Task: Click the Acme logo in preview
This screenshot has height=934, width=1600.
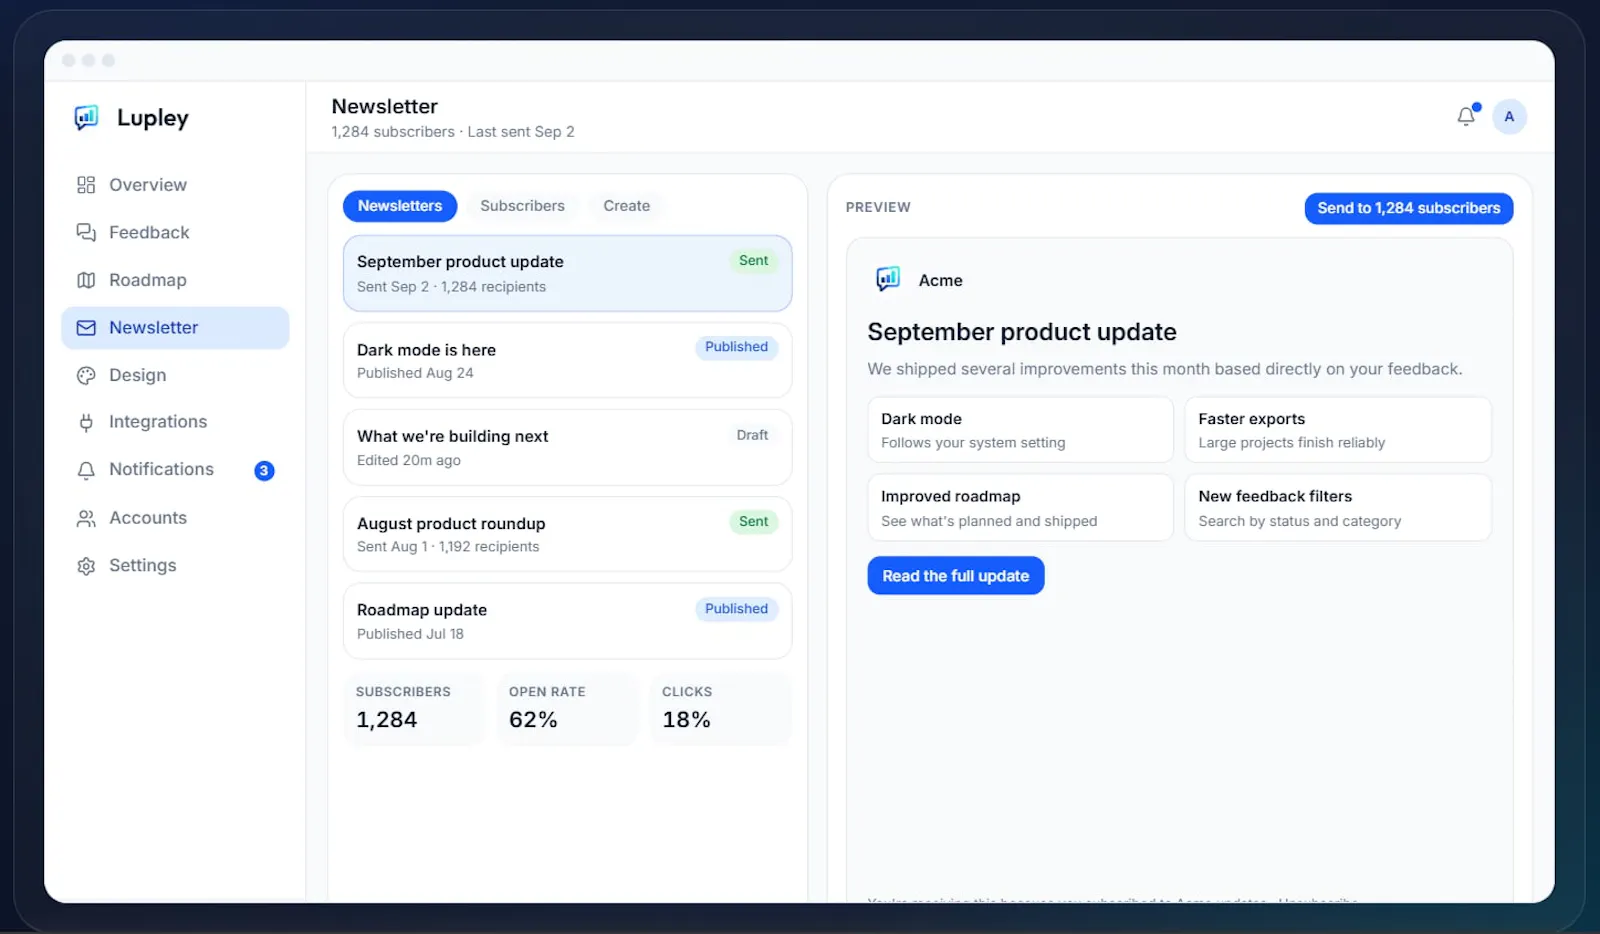Action: 888,279
